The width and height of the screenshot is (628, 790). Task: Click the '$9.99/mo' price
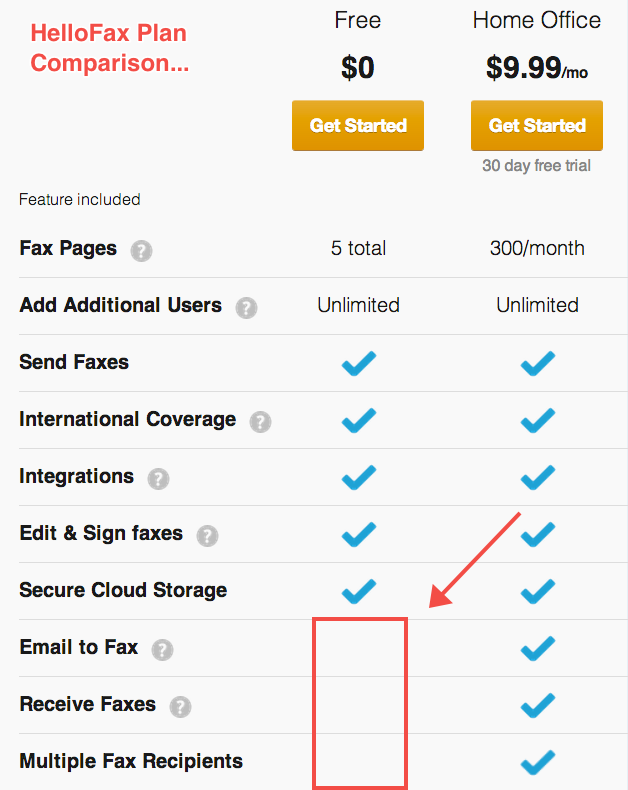[537, 68]
